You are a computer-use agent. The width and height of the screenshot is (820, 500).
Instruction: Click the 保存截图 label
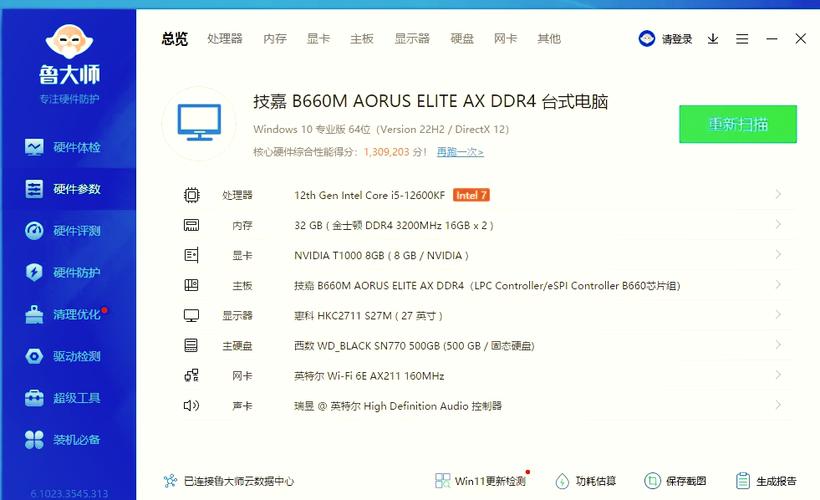point(686,481)
